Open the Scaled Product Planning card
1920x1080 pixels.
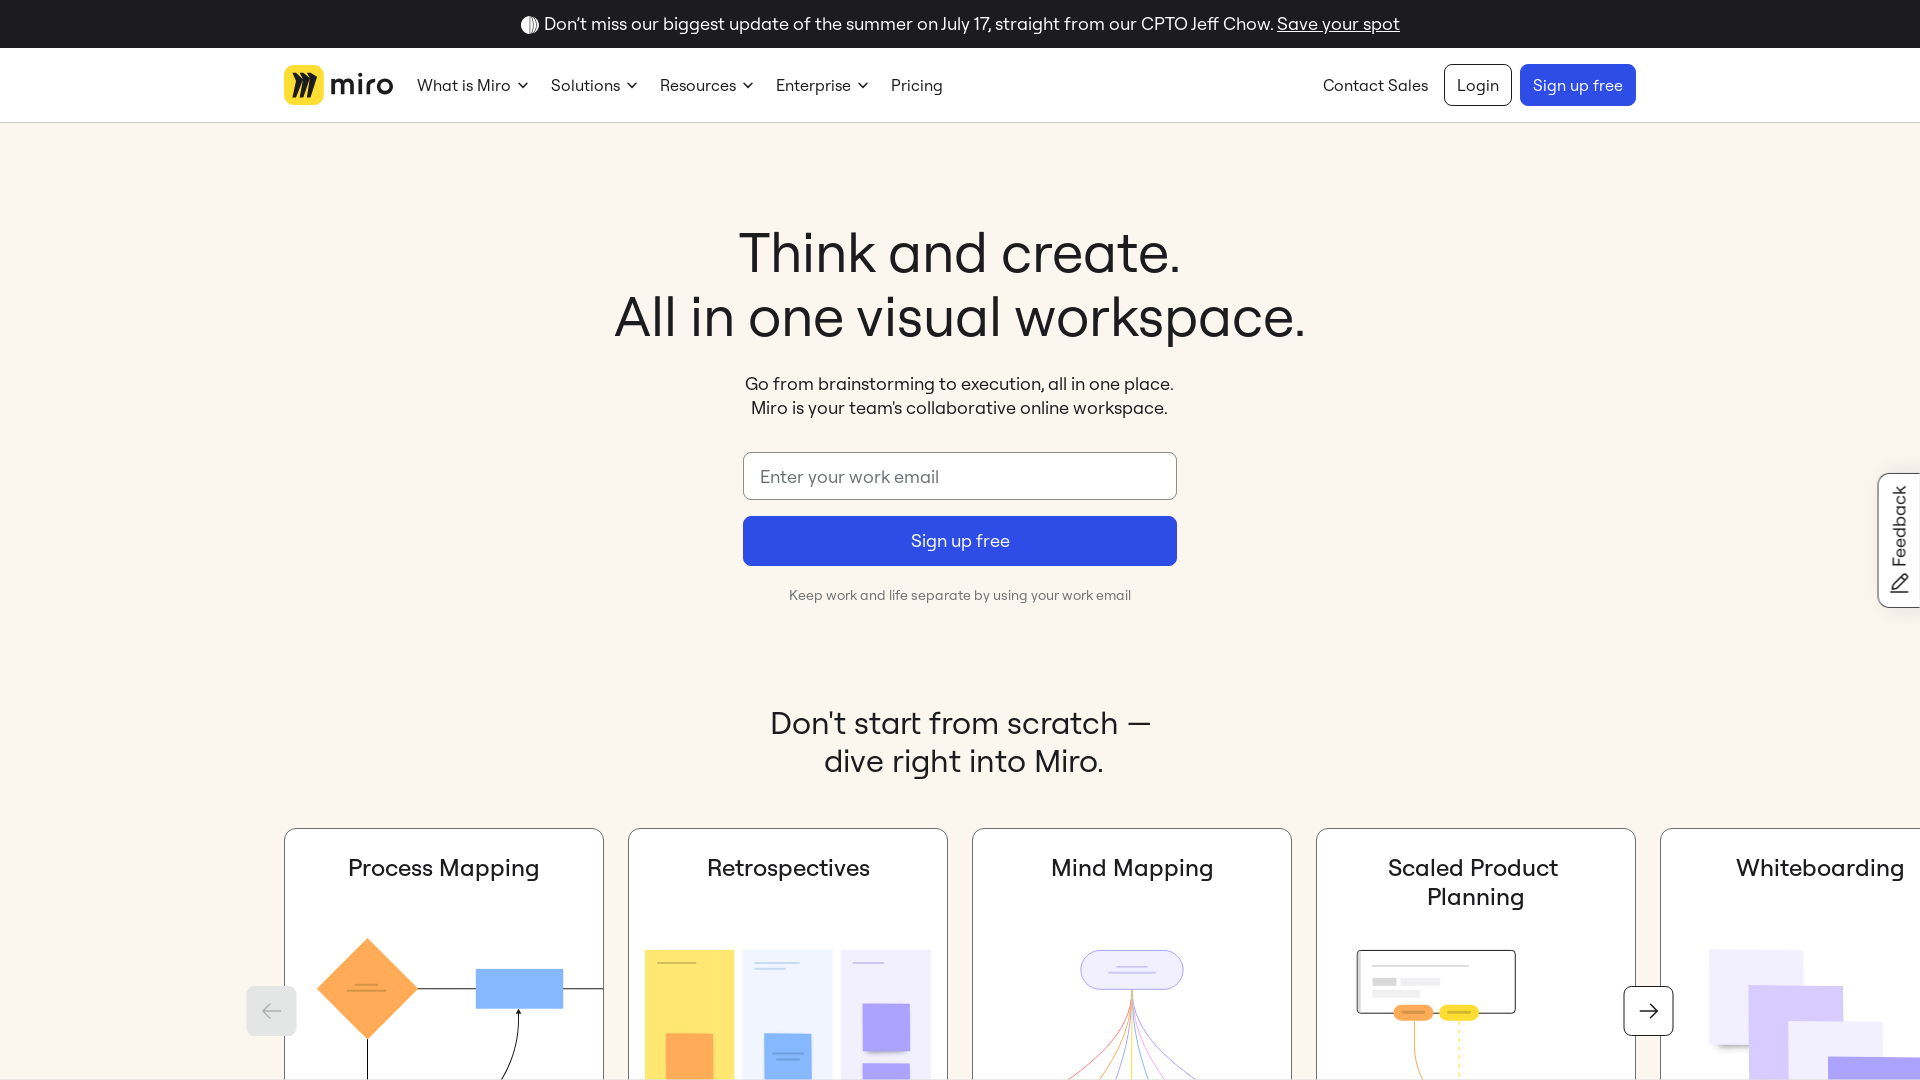click(1475, 954)
